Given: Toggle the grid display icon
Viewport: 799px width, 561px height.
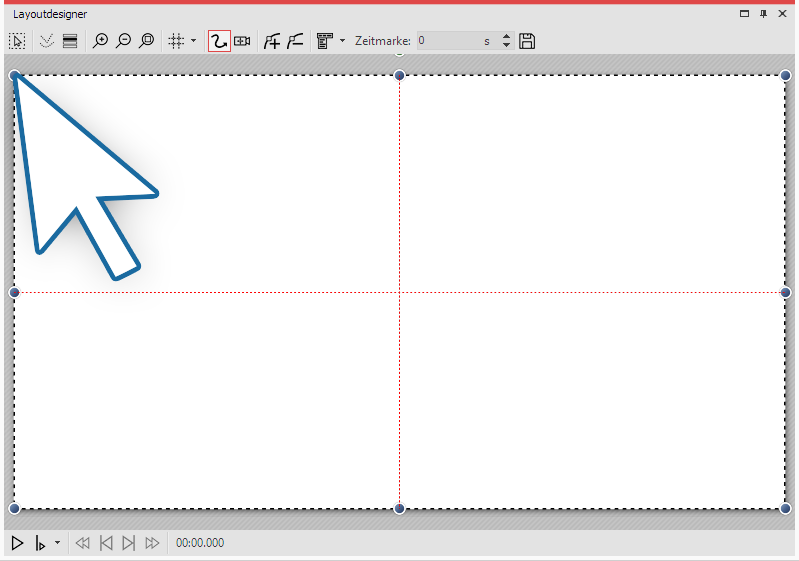Looking at the screenshot, I should pos(175,41).
